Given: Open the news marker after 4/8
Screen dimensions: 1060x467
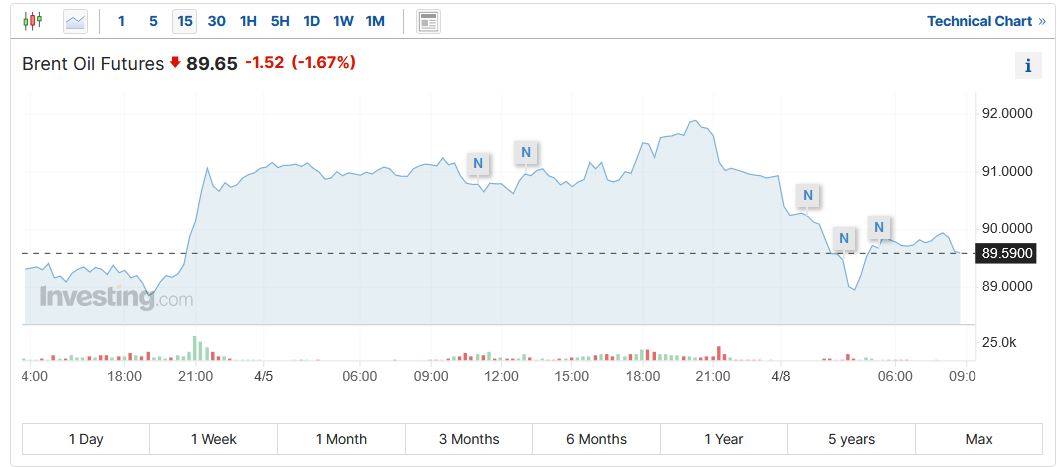Looking at the screenshot, I should tap(807, 194).
